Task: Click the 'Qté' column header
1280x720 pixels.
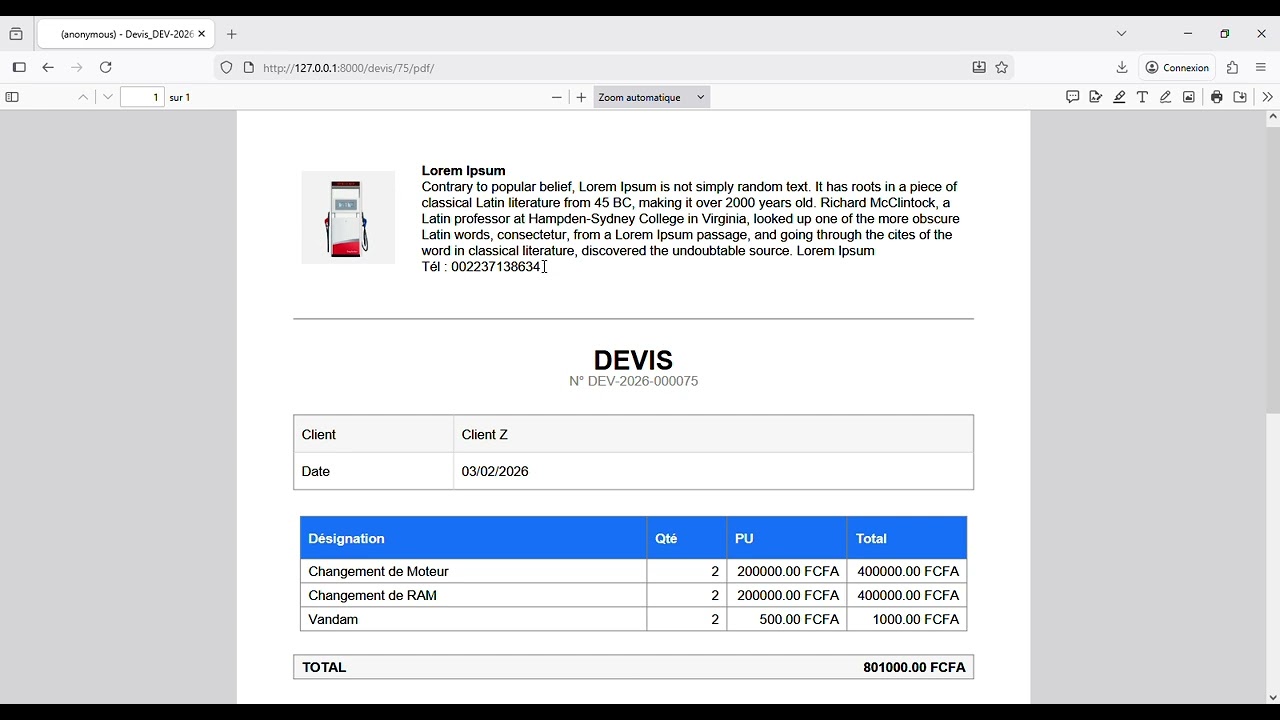Action: point(687,538)
